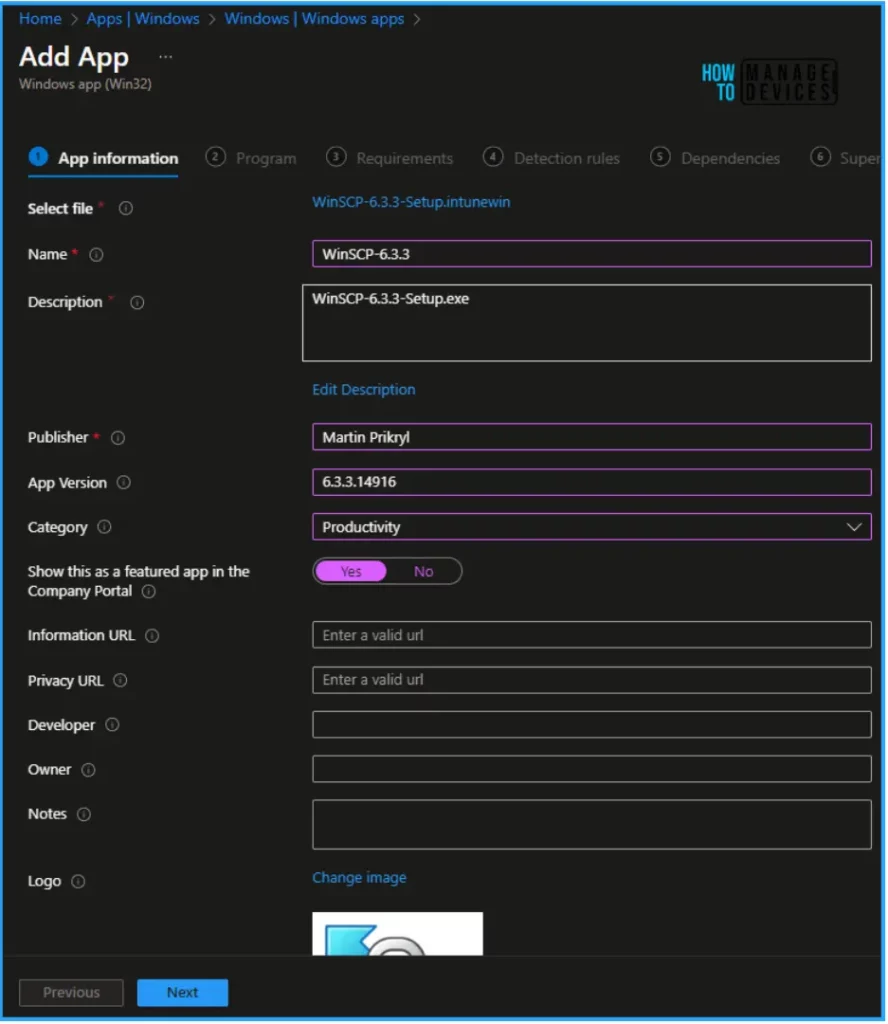The width and height of the screenshot is (888, 1024).
Task: Click the Owner field
Action: (x=592, y=769)
